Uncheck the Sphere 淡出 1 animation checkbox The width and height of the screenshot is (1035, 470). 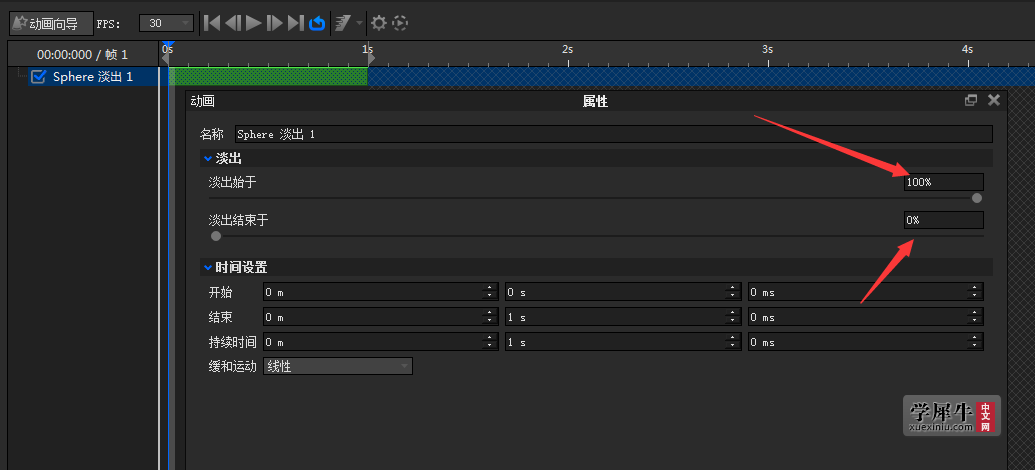point(39,77)
